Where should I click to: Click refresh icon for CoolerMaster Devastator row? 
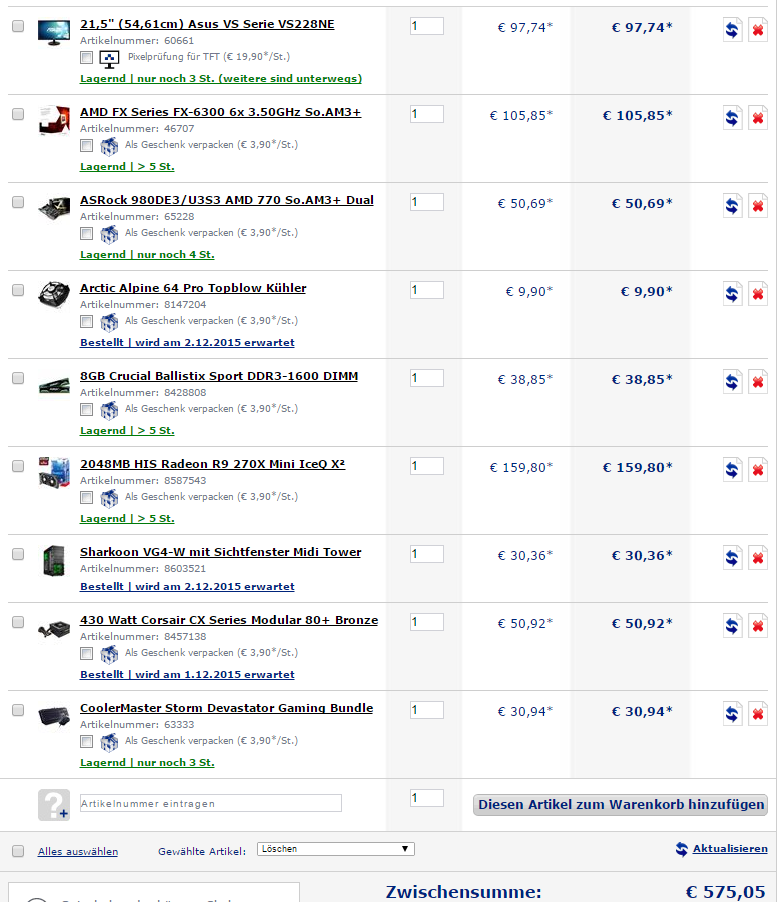pyautogui.click(x=732, y=714)
